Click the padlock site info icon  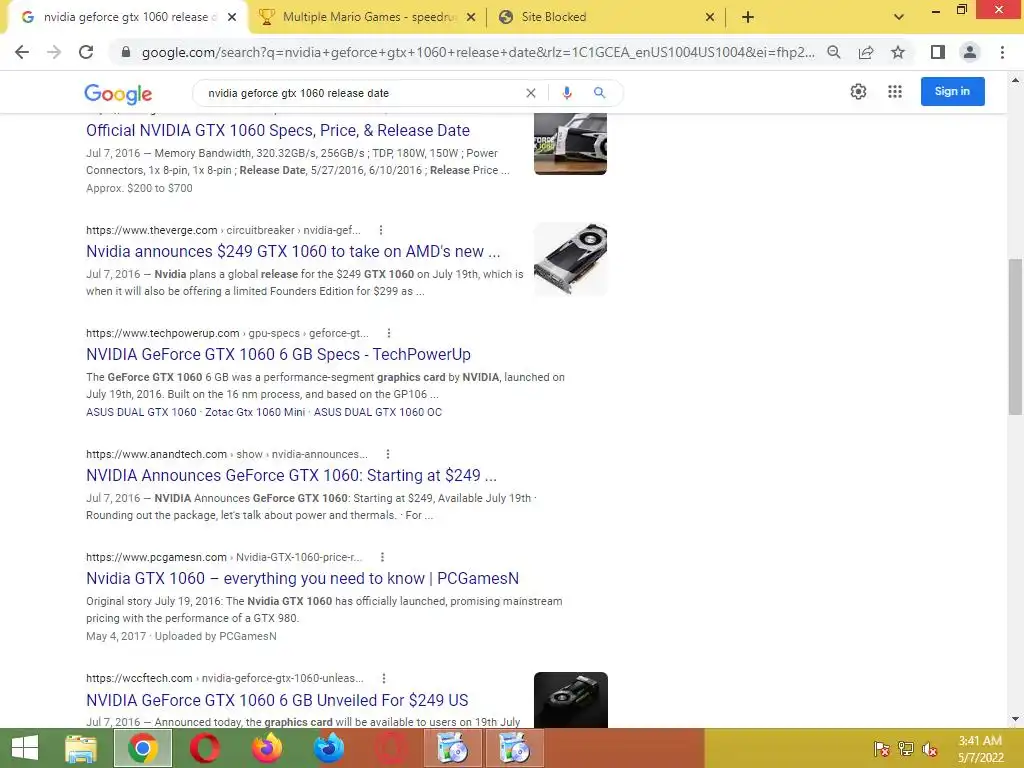pos(126,52)
